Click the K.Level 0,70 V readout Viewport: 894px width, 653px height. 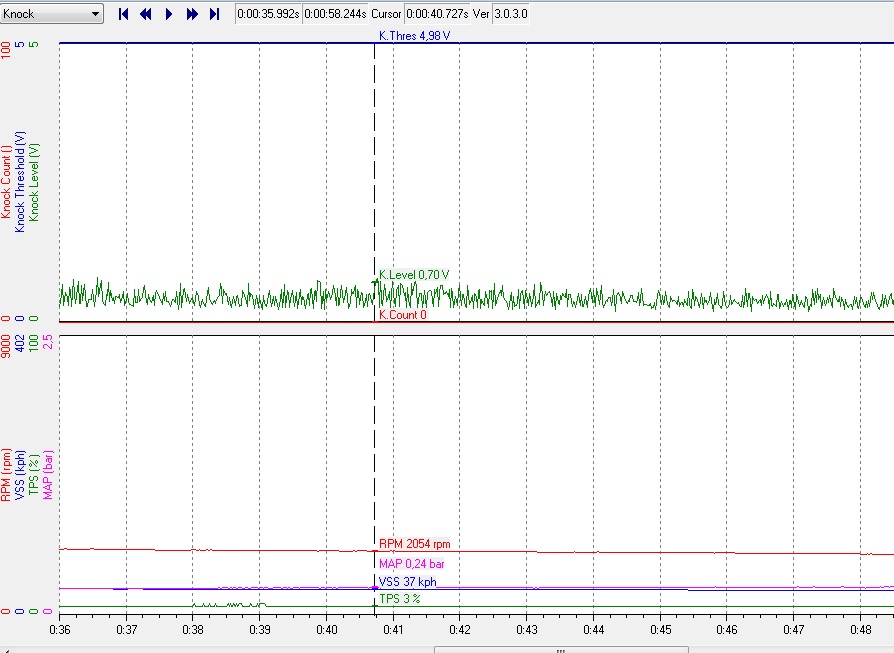(x=414, y=275)
